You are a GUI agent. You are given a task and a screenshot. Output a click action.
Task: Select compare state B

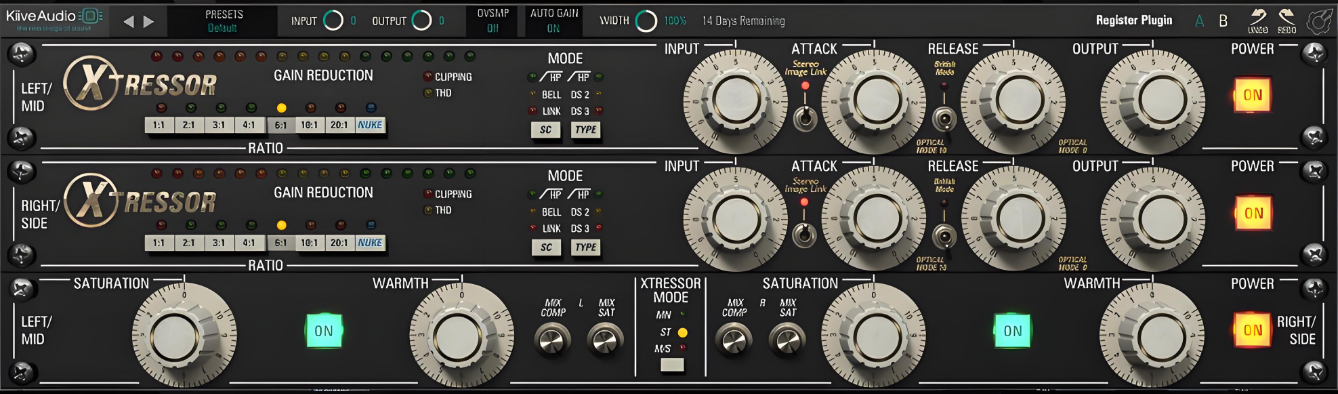[x=1223, y=21]
